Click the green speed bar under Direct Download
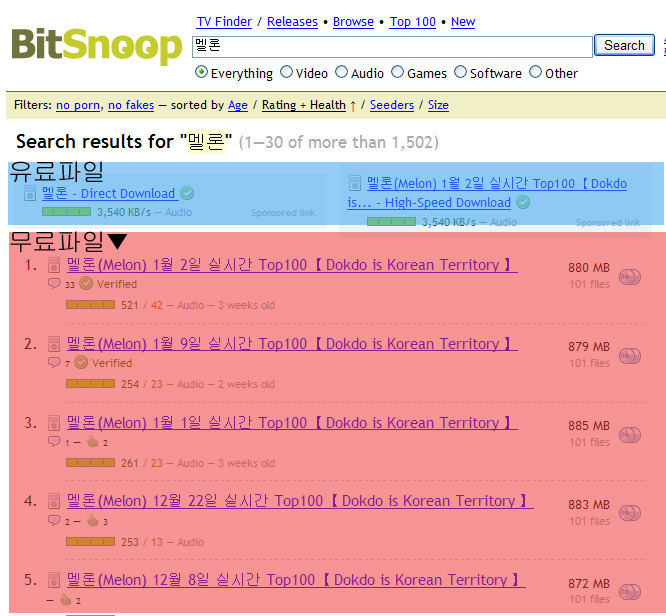 coord(66,212)
